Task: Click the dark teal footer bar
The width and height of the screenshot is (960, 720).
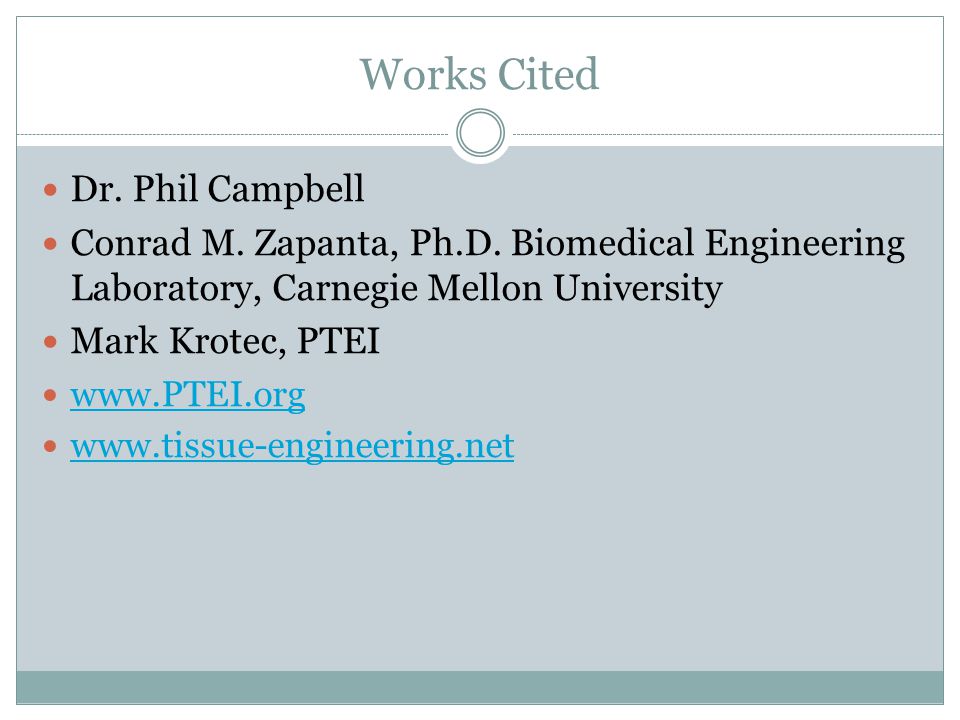Action: tap(480, 687)
